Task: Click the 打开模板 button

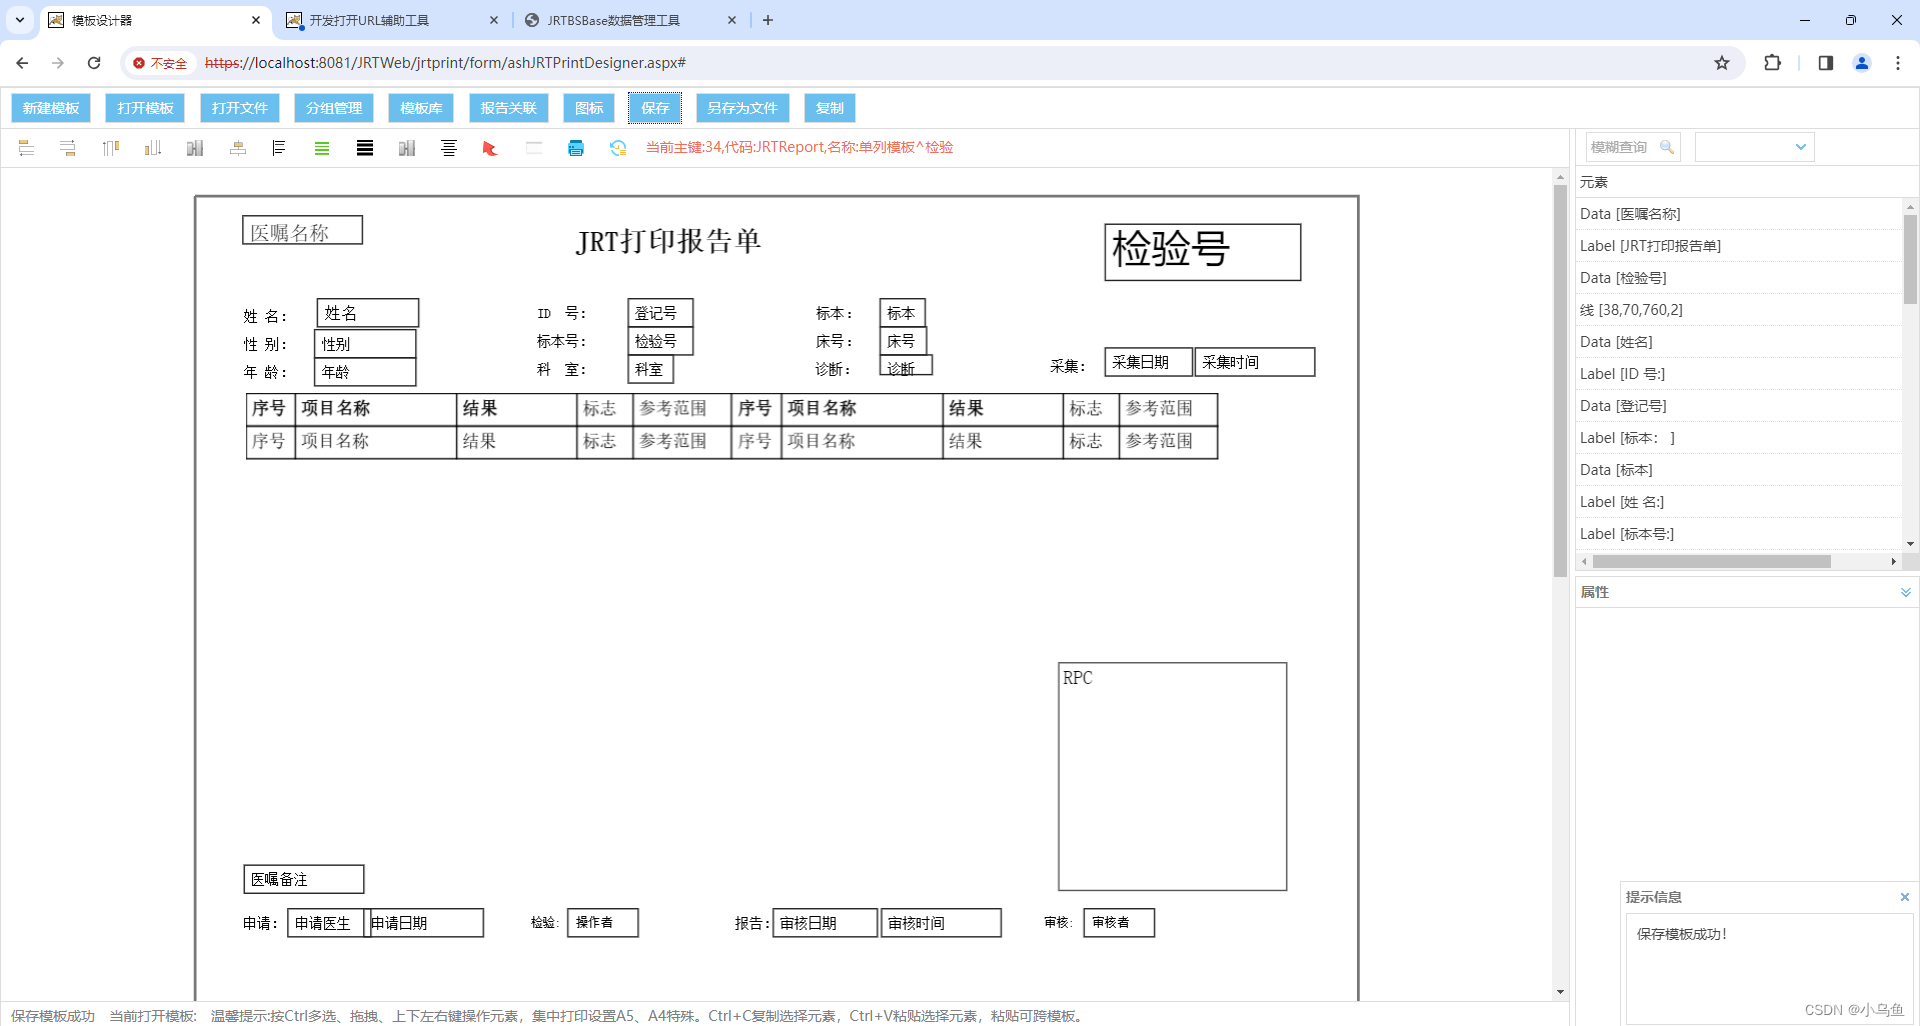Action: (145, 108)
